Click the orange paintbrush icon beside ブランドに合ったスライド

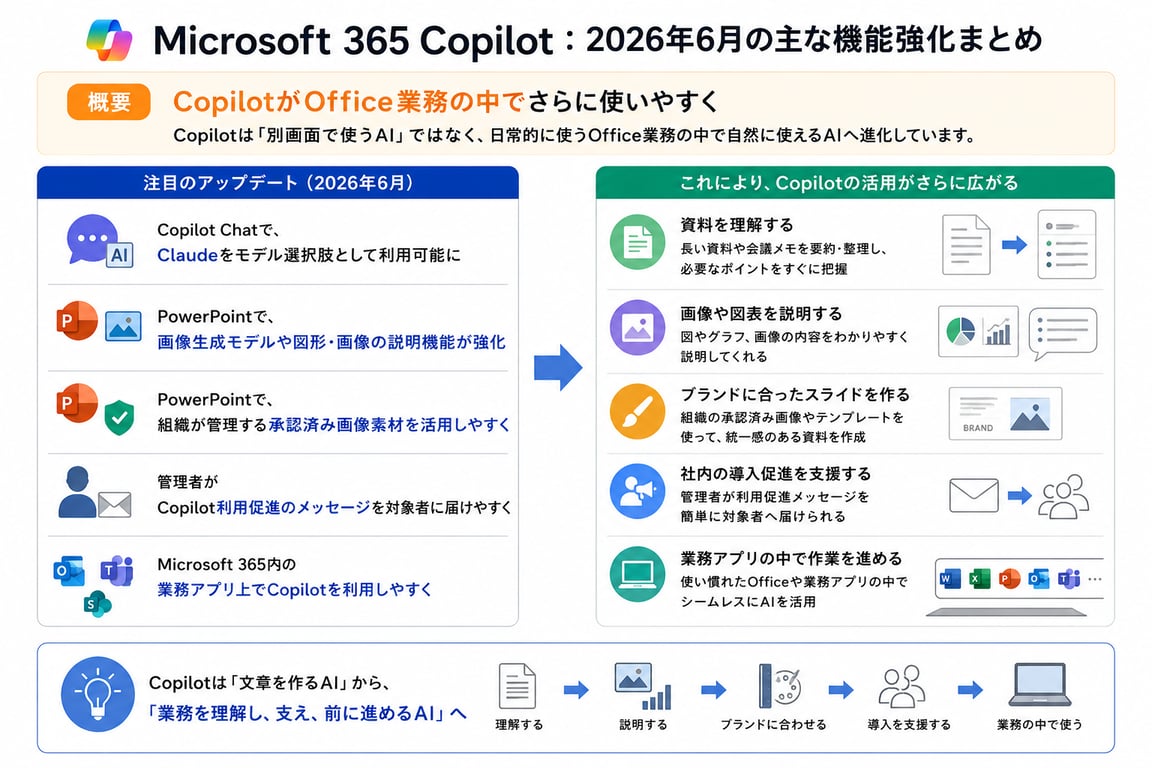pos(637,412)
